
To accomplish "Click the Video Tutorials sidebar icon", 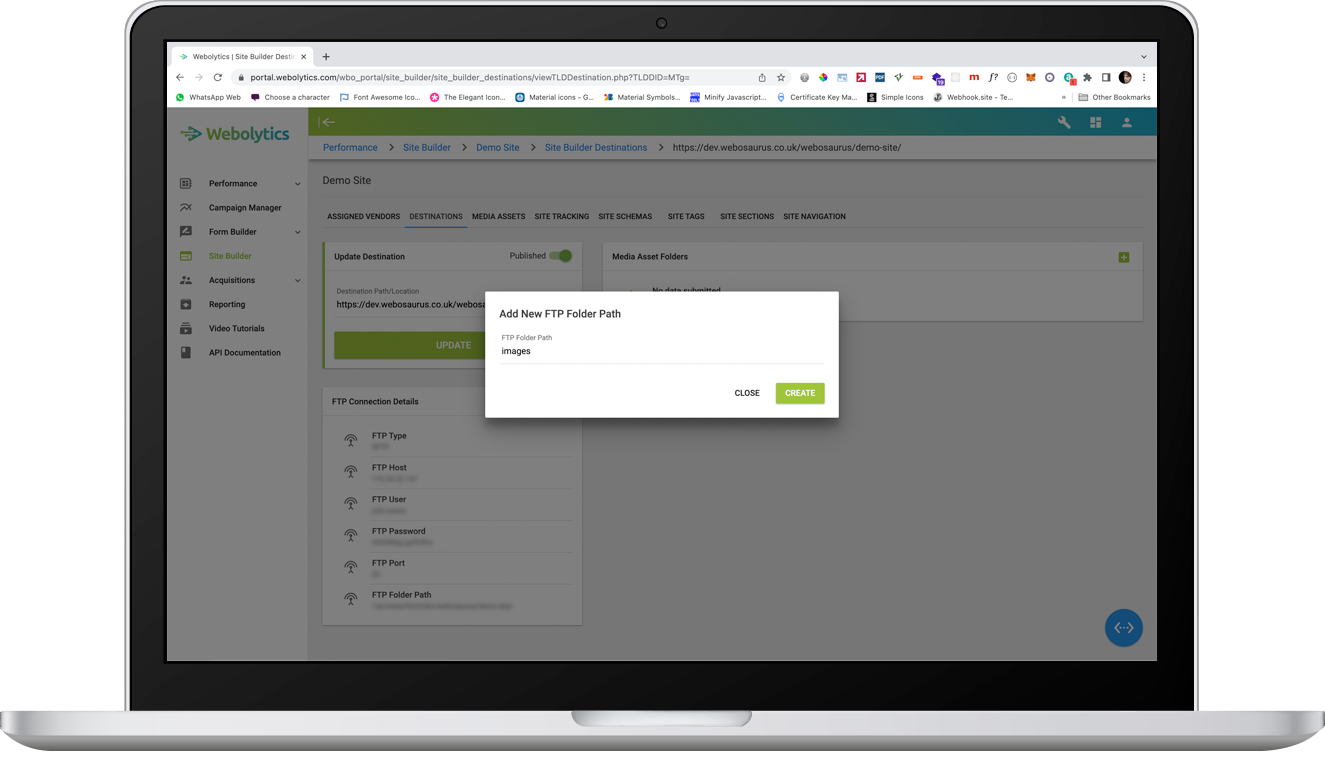I will pos(185,329).
